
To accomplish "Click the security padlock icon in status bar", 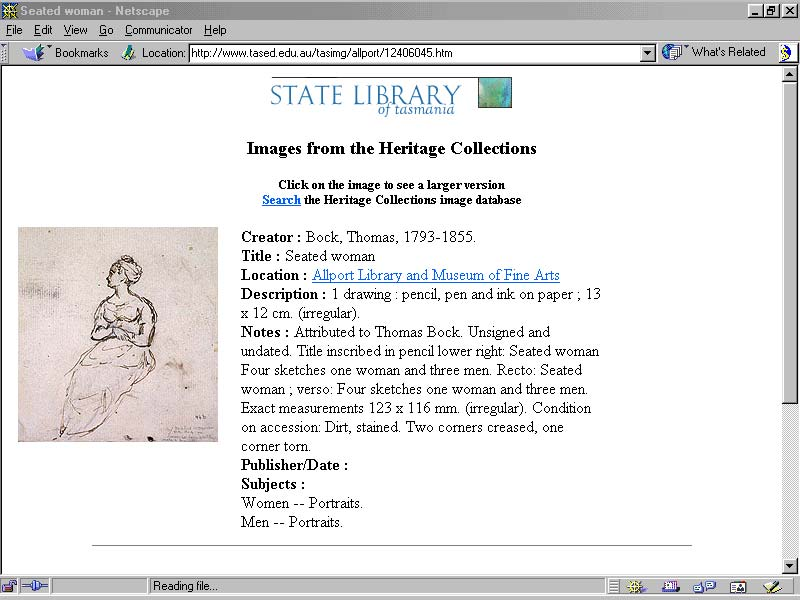I will 9,586.
